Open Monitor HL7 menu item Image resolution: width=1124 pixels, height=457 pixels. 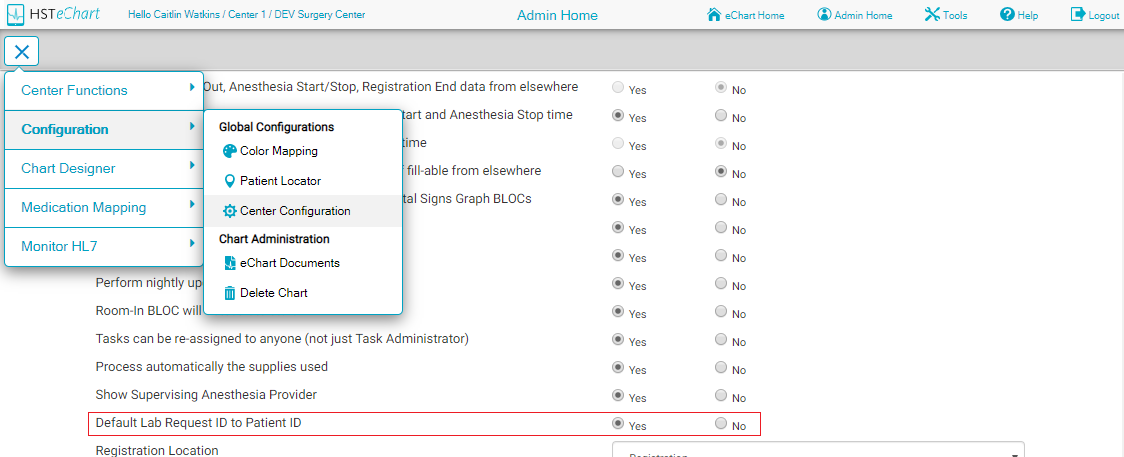pos(104,245)
